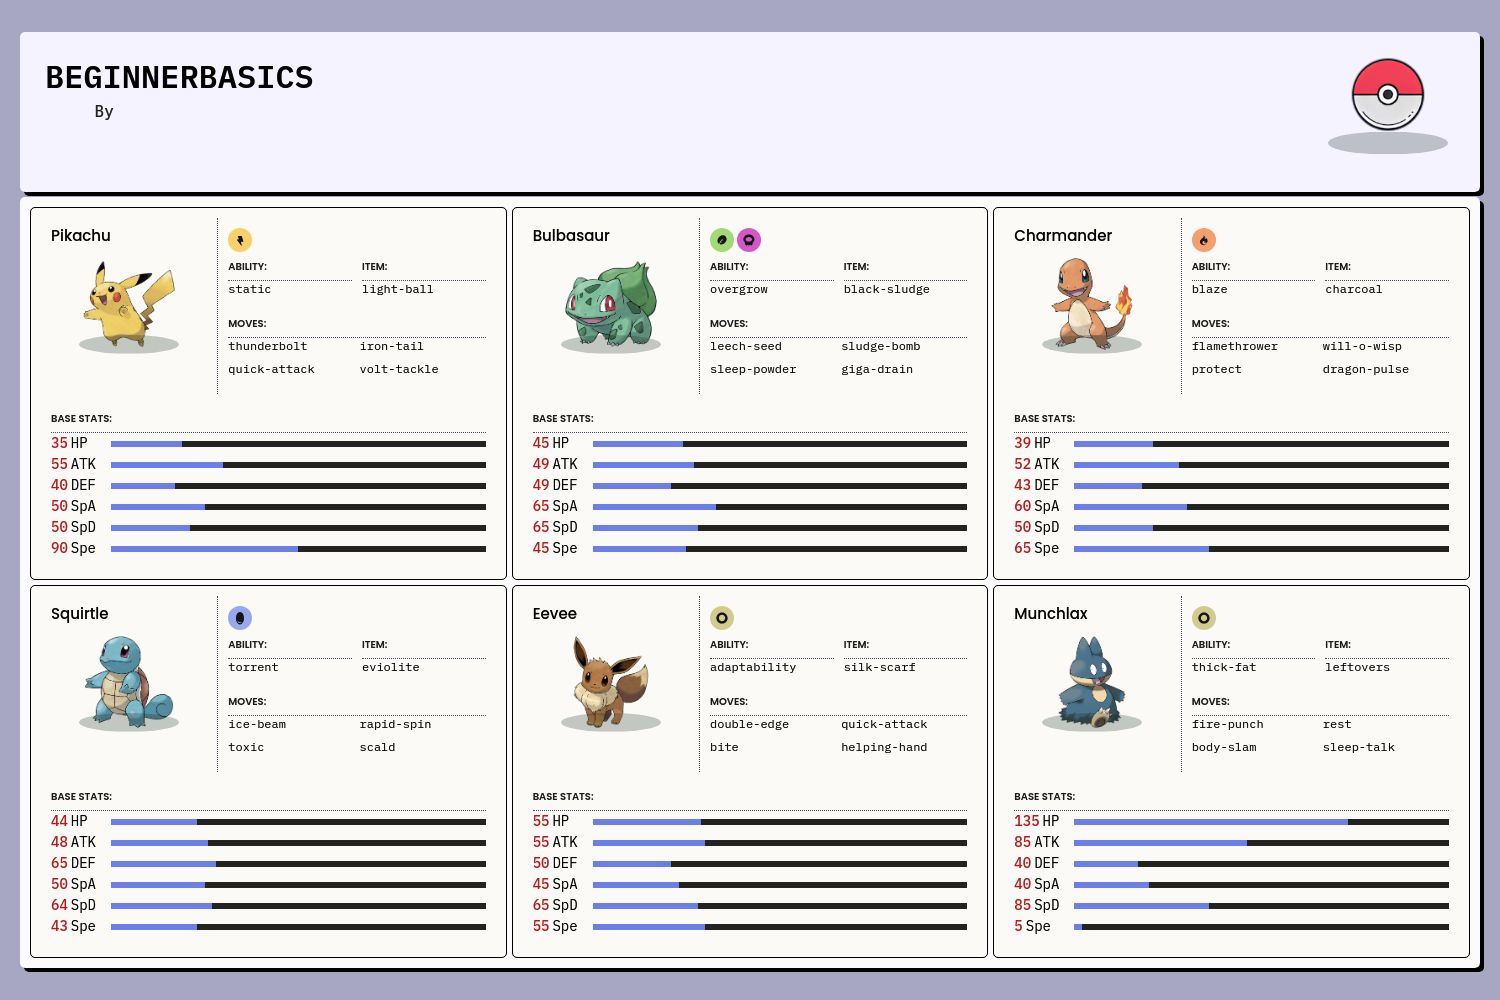Click Charmander's fire type icon

[x=1204, y=240]
